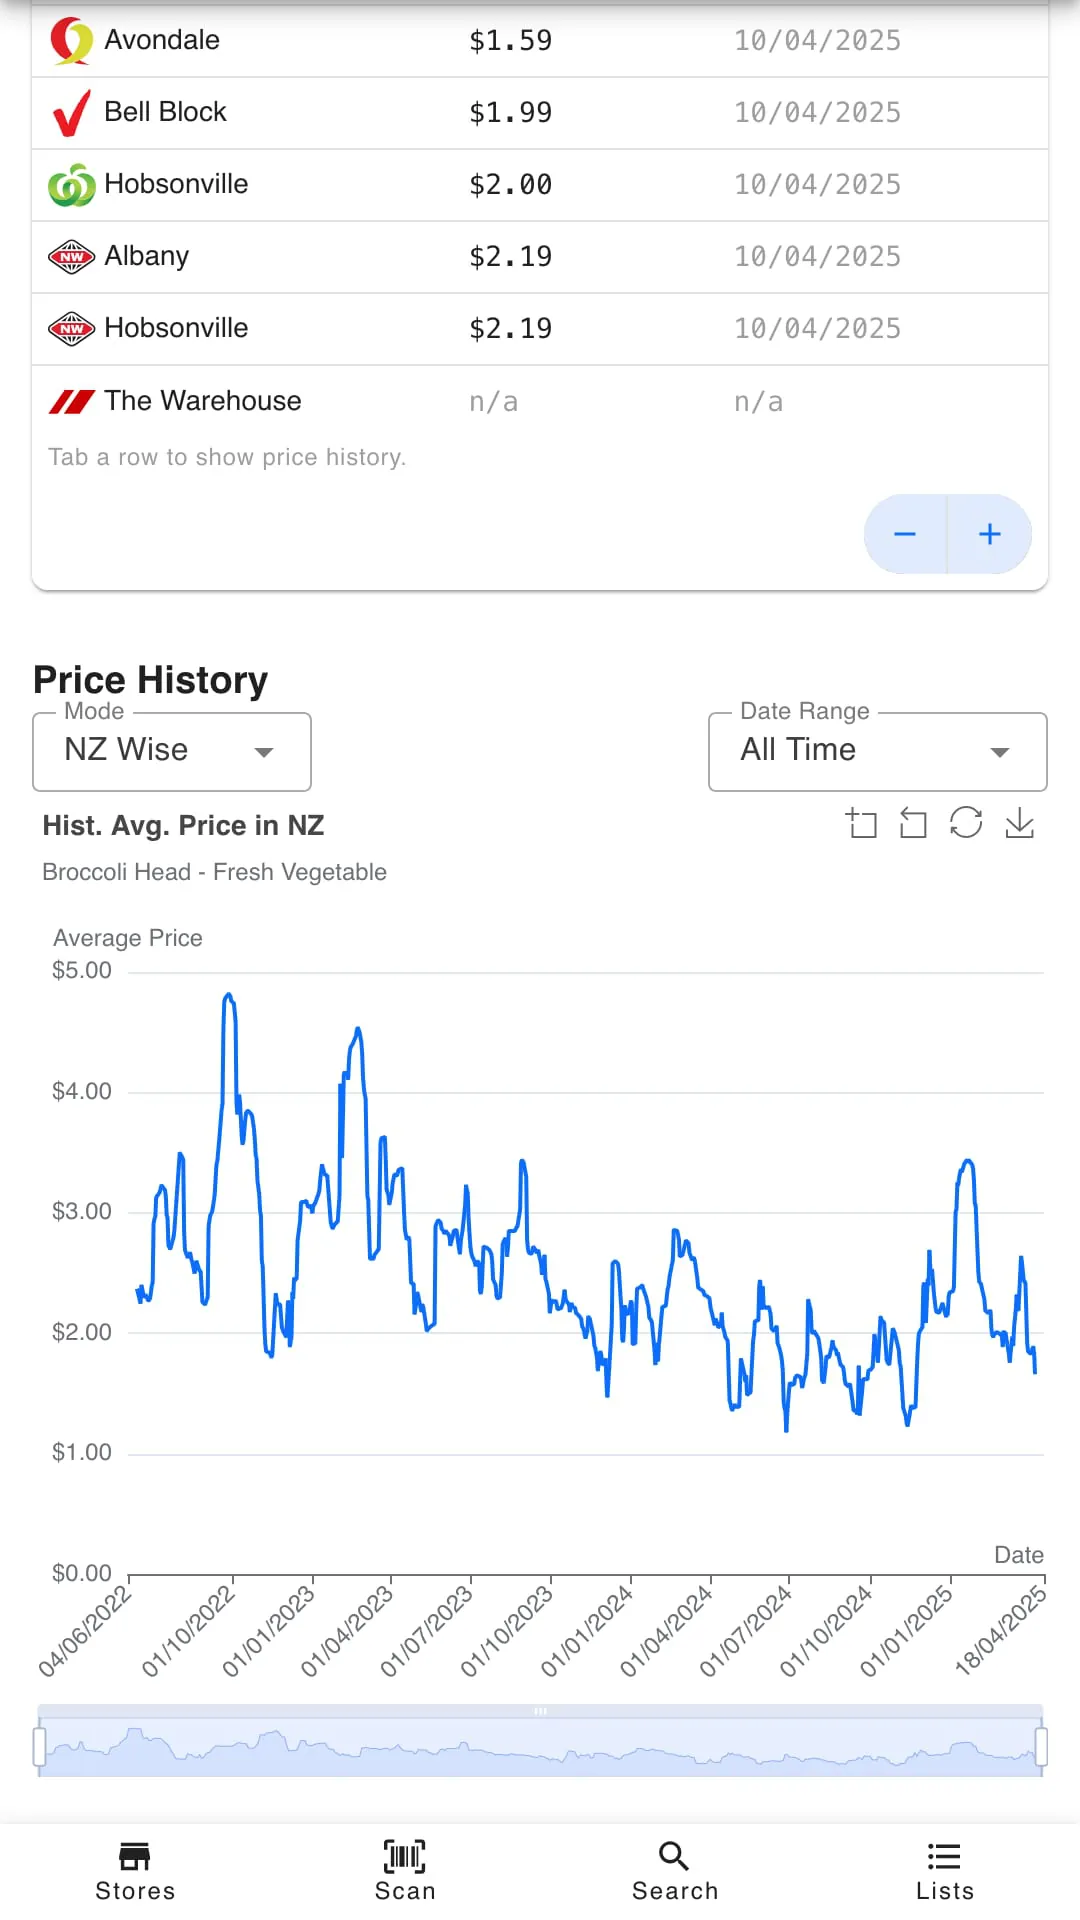Click the left handle of chart range slider
This screenshot has height=1920, width=1080.
pyautogui.click(x=39, y=1746)
